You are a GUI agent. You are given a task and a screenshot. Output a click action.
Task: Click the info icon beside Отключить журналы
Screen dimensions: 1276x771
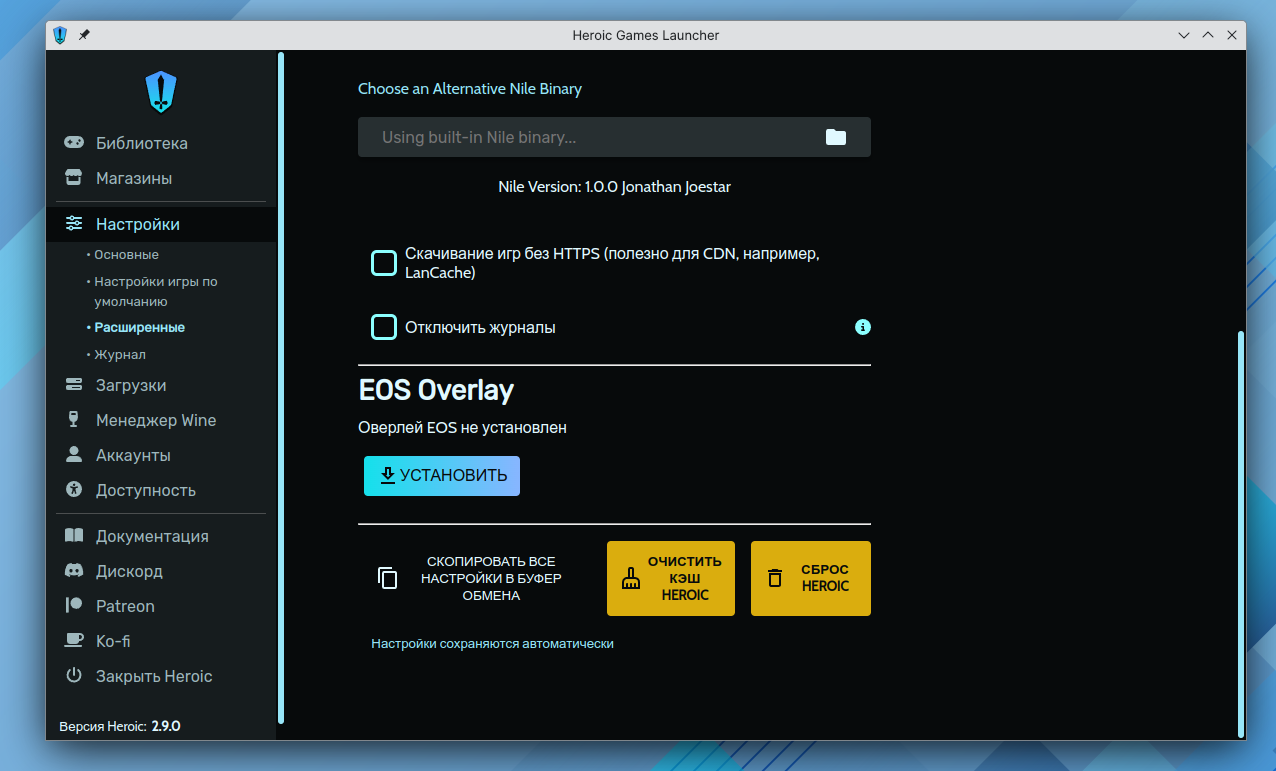pos(863,327)
